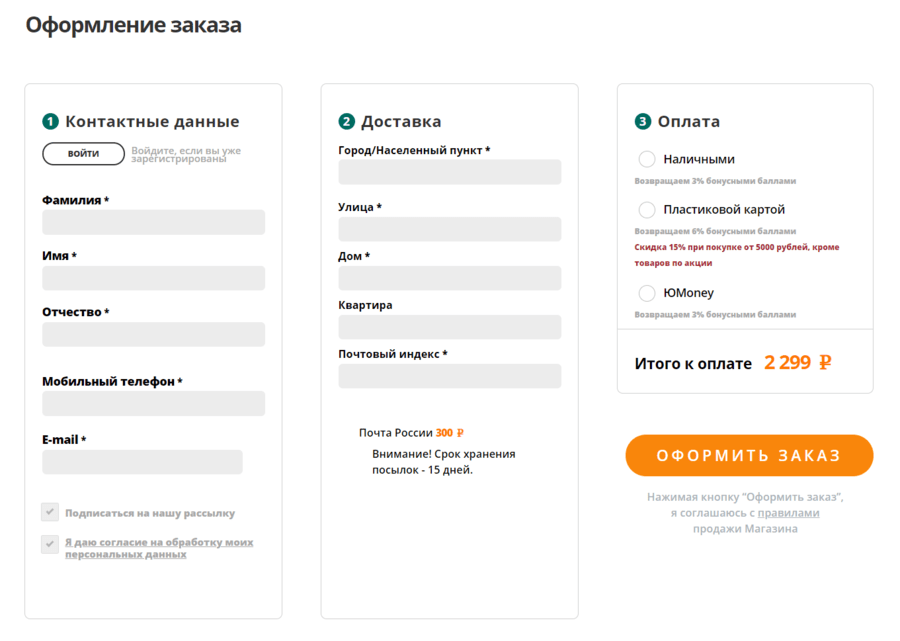Click the step 3 Оплата number badge
900x641 pixels.
coord(643,122)
